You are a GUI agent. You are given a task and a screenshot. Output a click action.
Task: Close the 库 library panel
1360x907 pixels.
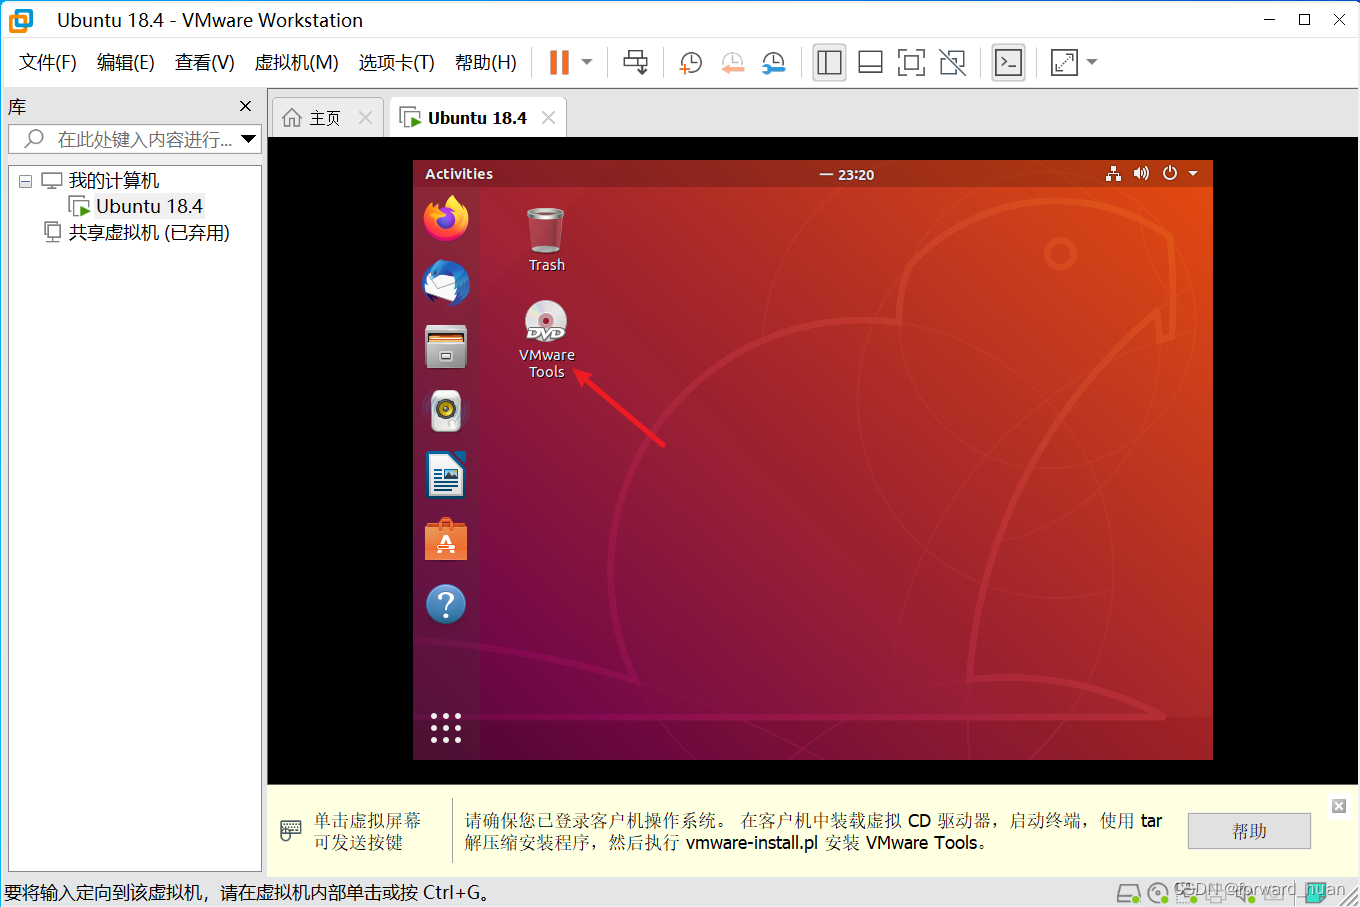246,106
